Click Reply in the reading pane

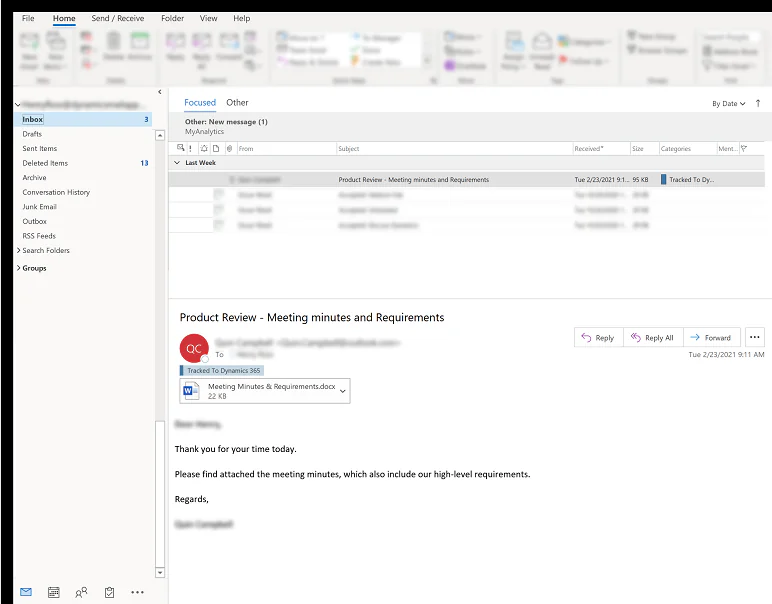tap(599, 338)
